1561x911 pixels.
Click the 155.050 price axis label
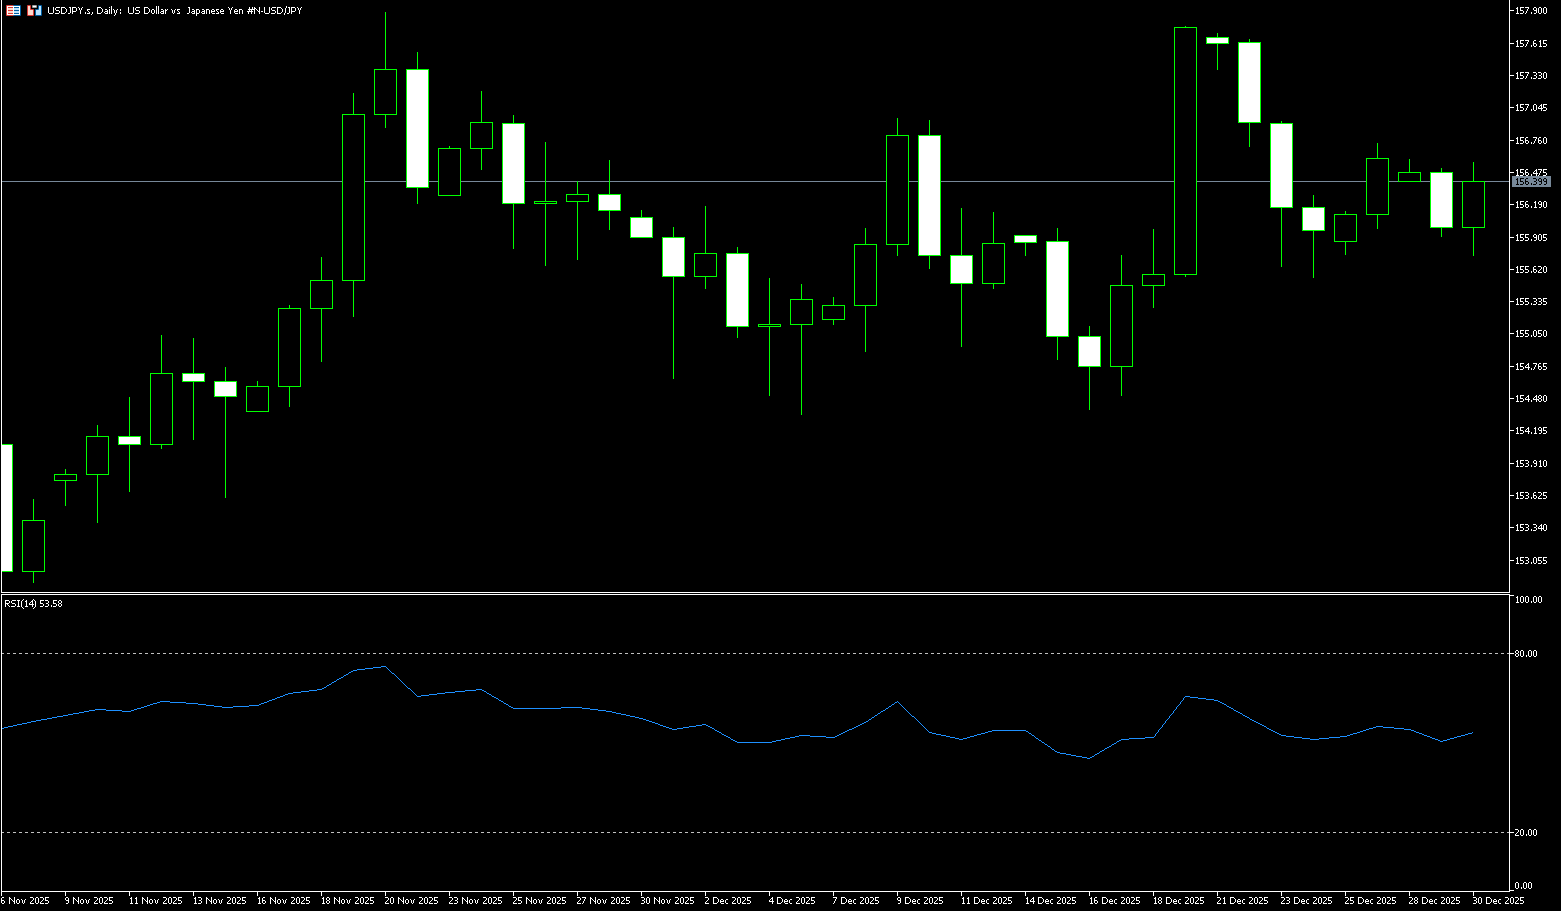(x=1531, y=334)
